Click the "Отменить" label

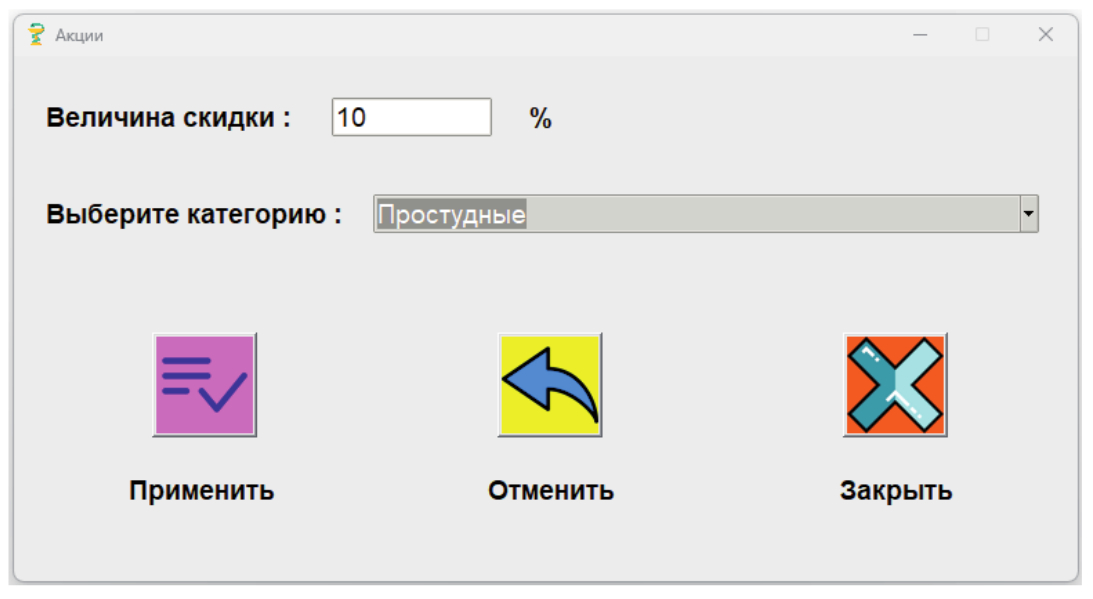pyautogui.click(x=550, y=491)
